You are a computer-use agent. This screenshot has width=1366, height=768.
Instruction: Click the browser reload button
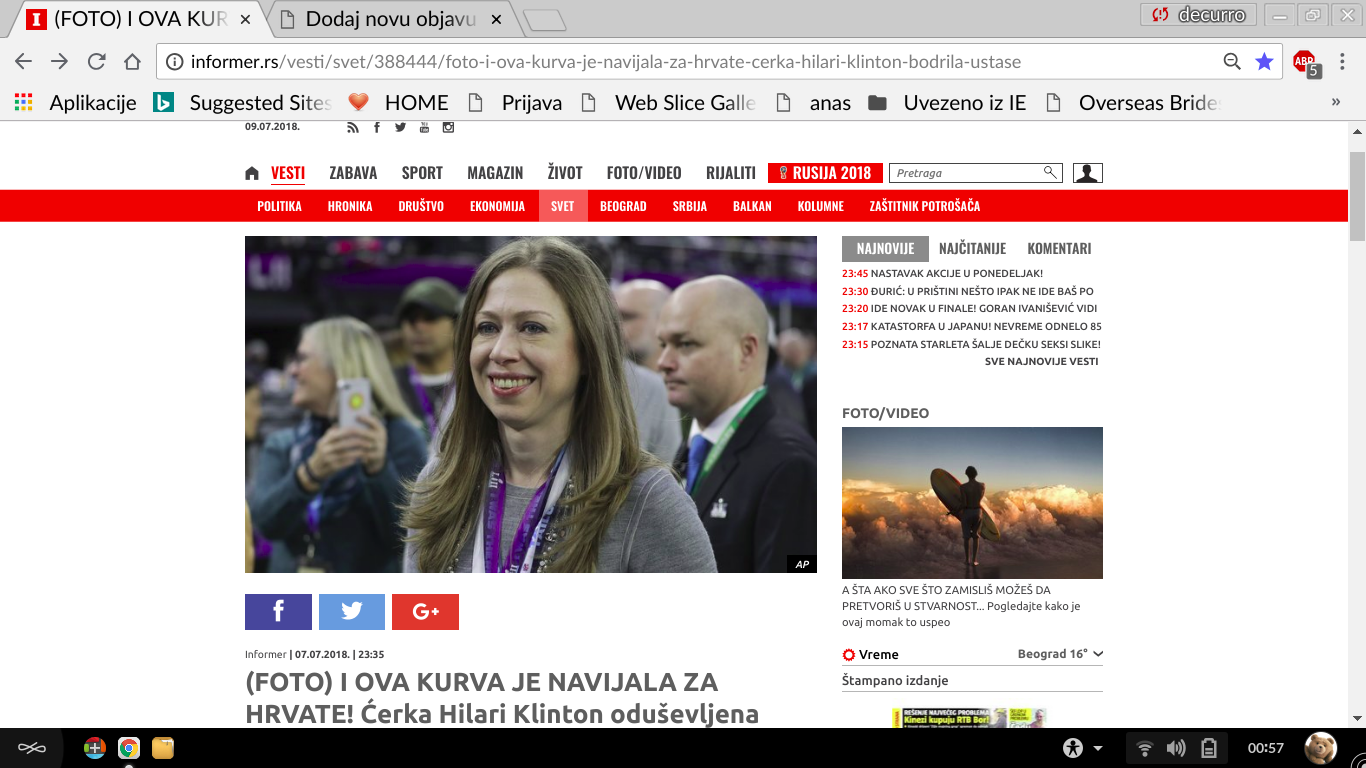click(x=96, y=62)
